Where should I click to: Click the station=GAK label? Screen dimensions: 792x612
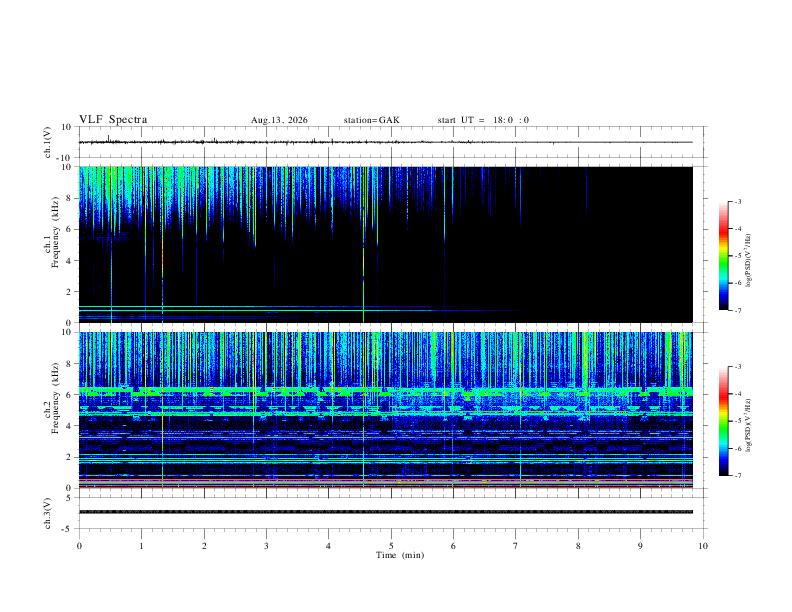point(371,120)
